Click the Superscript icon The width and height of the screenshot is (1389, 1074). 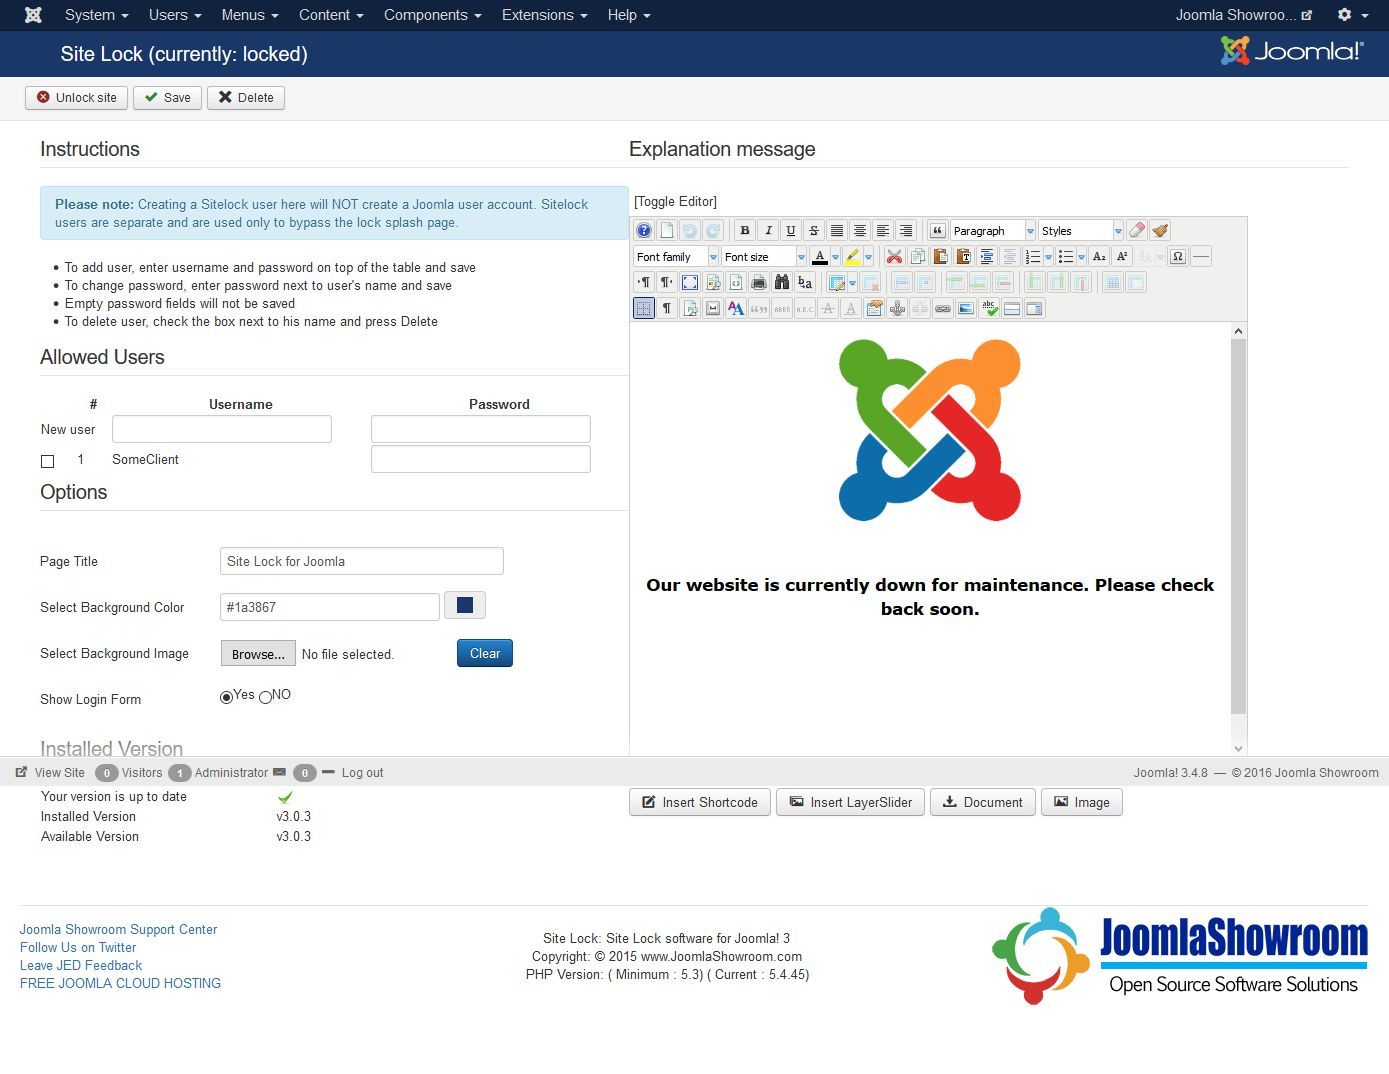[x=1122, y=257]
